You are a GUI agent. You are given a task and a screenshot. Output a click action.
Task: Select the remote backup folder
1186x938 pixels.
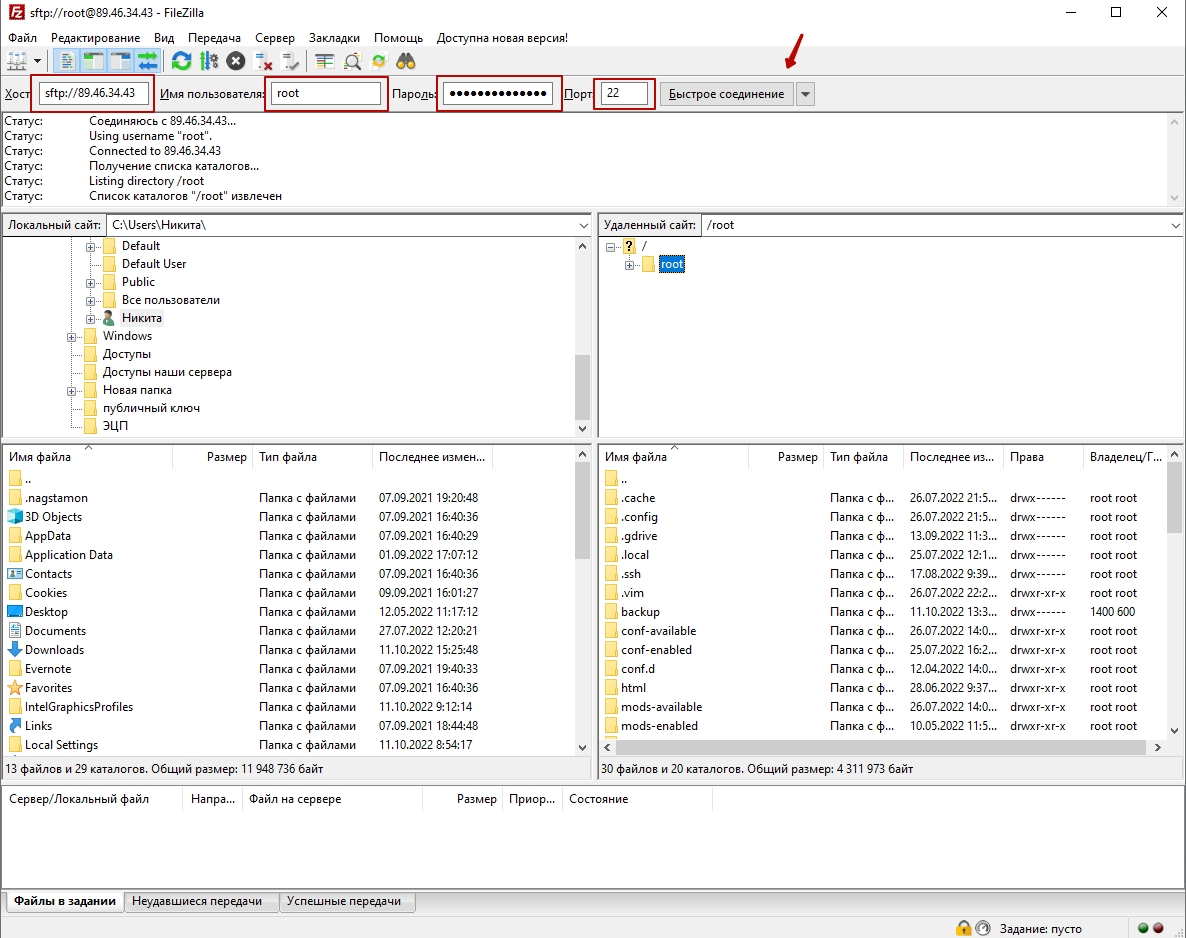coord(640,612)
